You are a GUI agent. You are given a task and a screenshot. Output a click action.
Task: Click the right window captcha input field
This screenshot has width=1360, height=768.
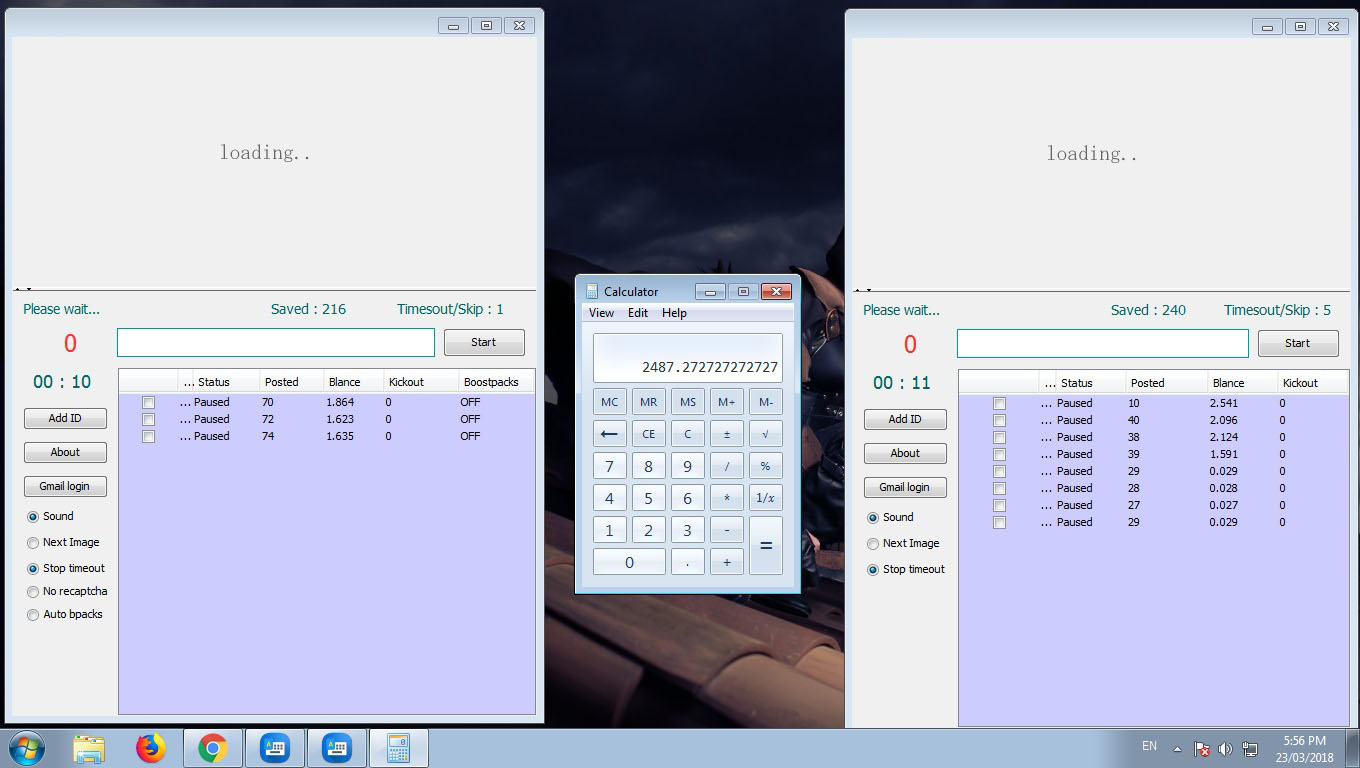coord(1103,343)
